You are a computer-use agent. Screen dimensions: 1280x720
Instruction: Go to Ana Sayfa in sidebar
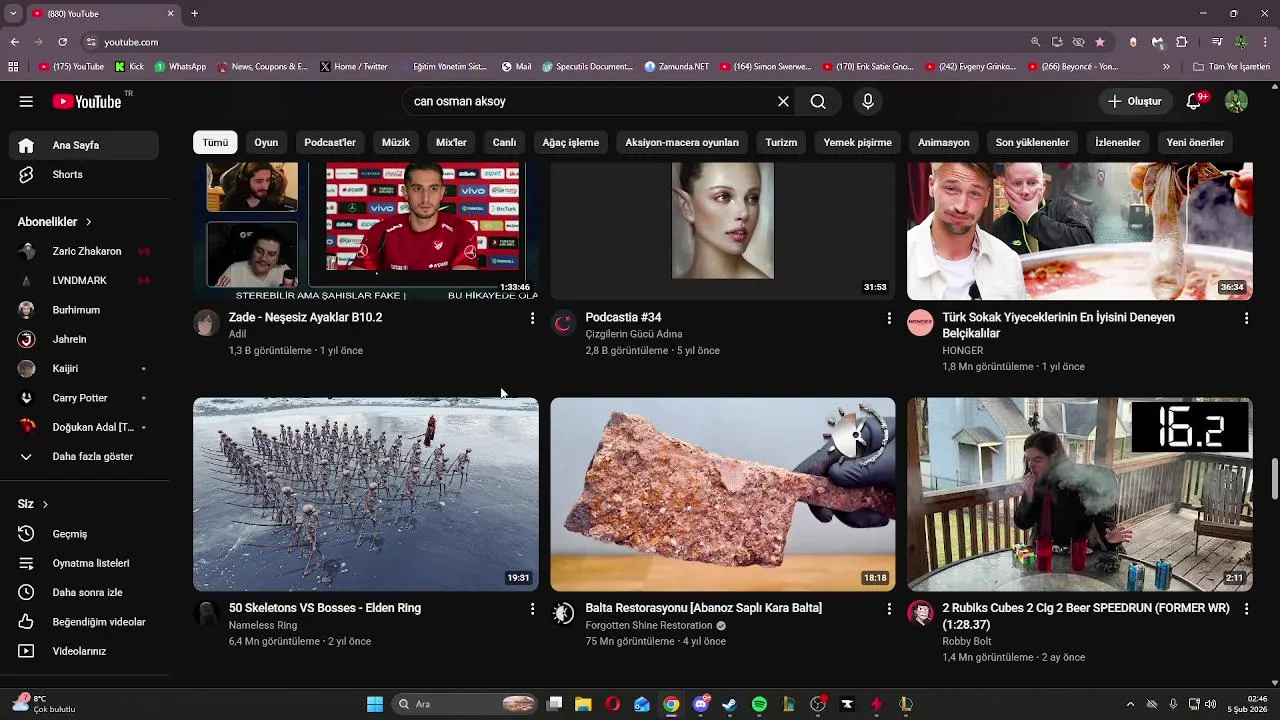click(x=85, y=145)
